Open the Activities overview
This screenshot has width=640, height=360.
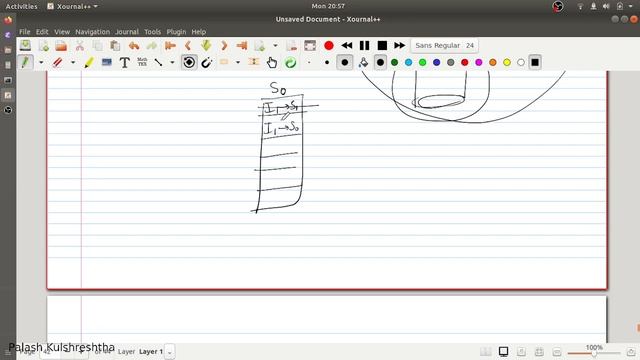(x=21, y=6)
